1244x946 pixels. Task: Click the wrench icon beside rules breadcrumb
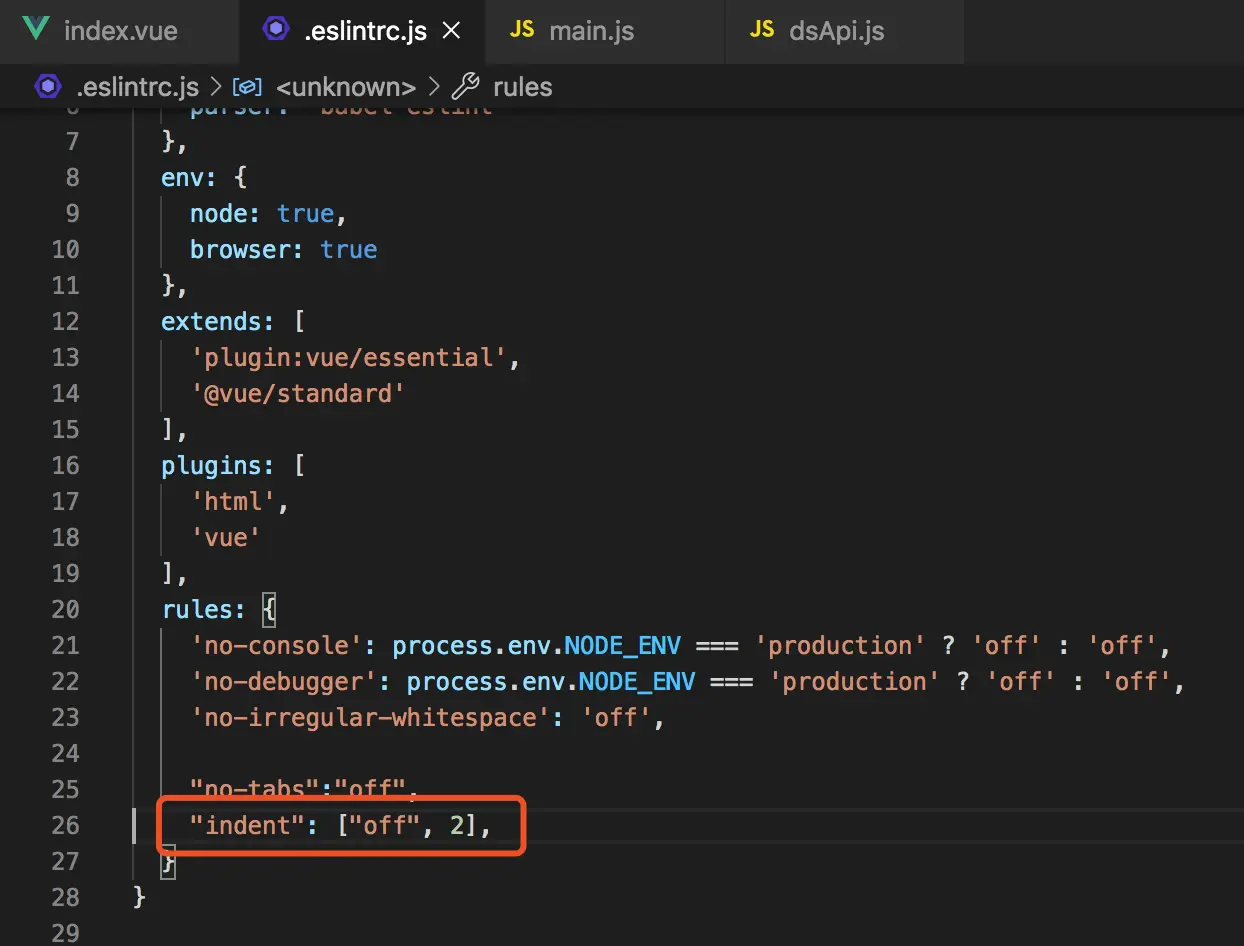click(x=465, y=87)
